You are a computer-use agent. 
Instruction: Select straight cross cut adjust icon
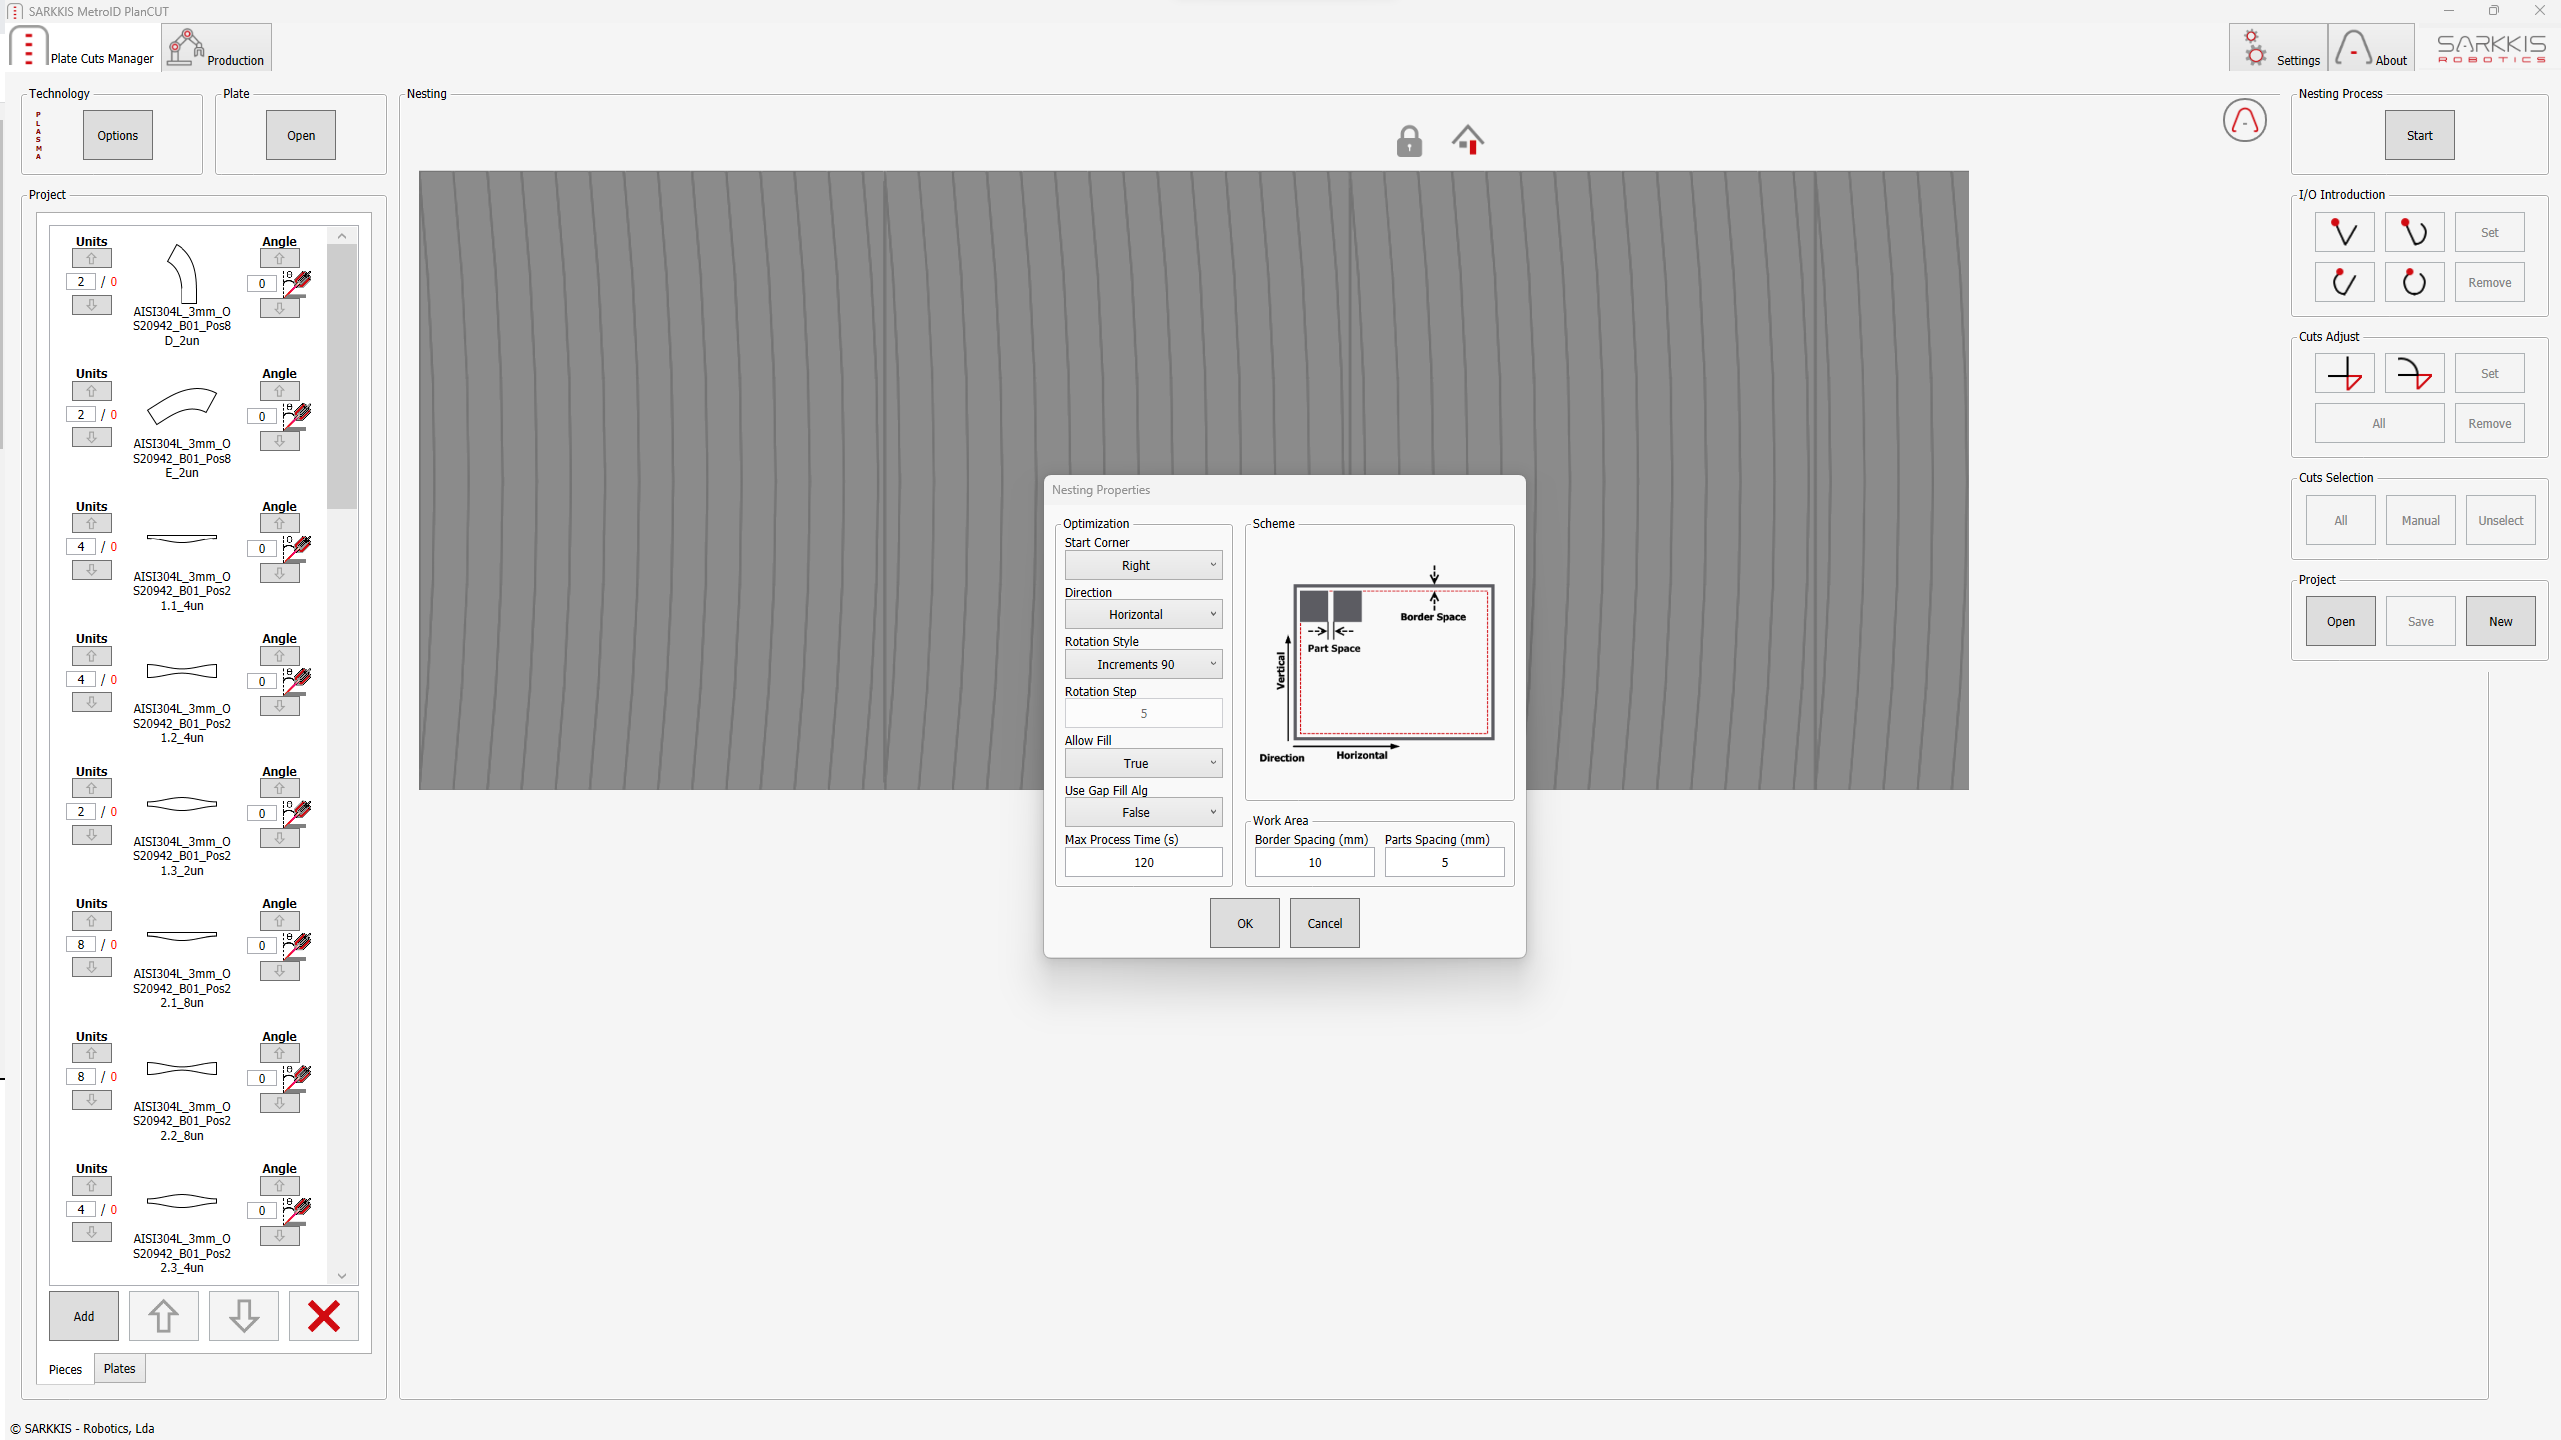pos(2344,373)
